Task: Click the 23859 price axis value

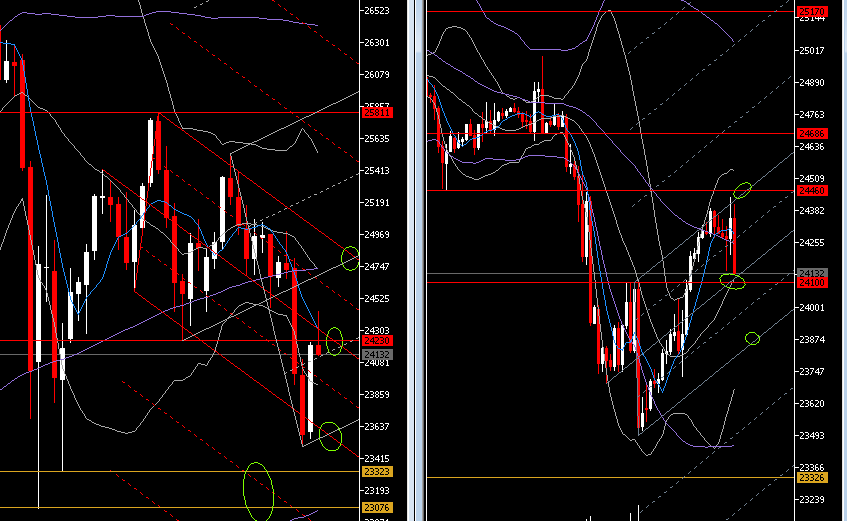Action: point(377,395)
